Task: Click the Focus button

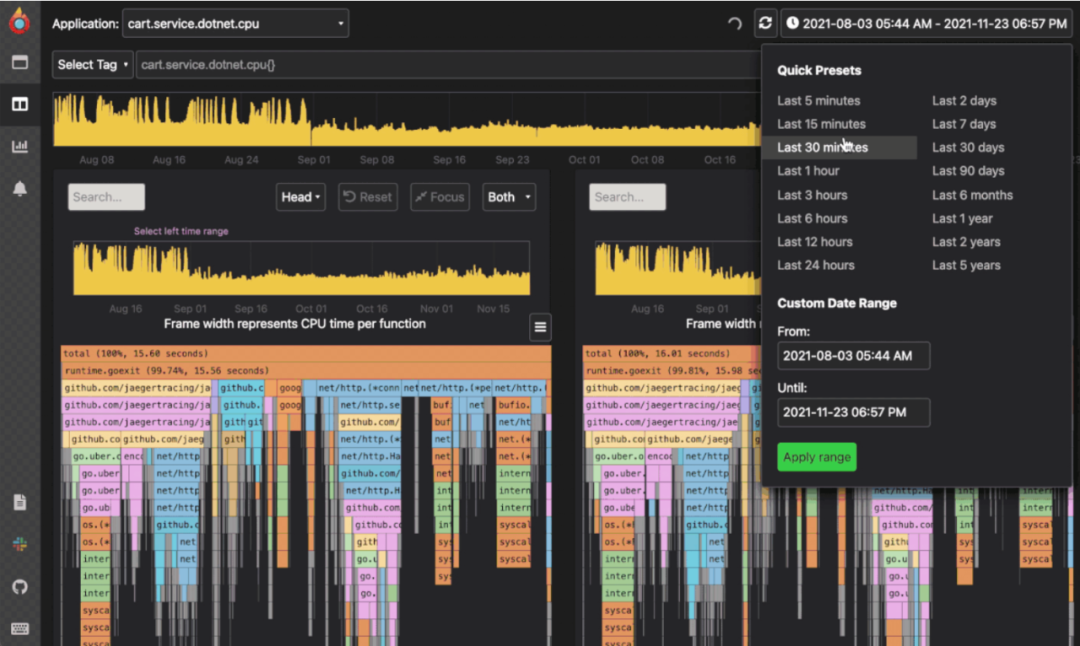Action: 439,197
